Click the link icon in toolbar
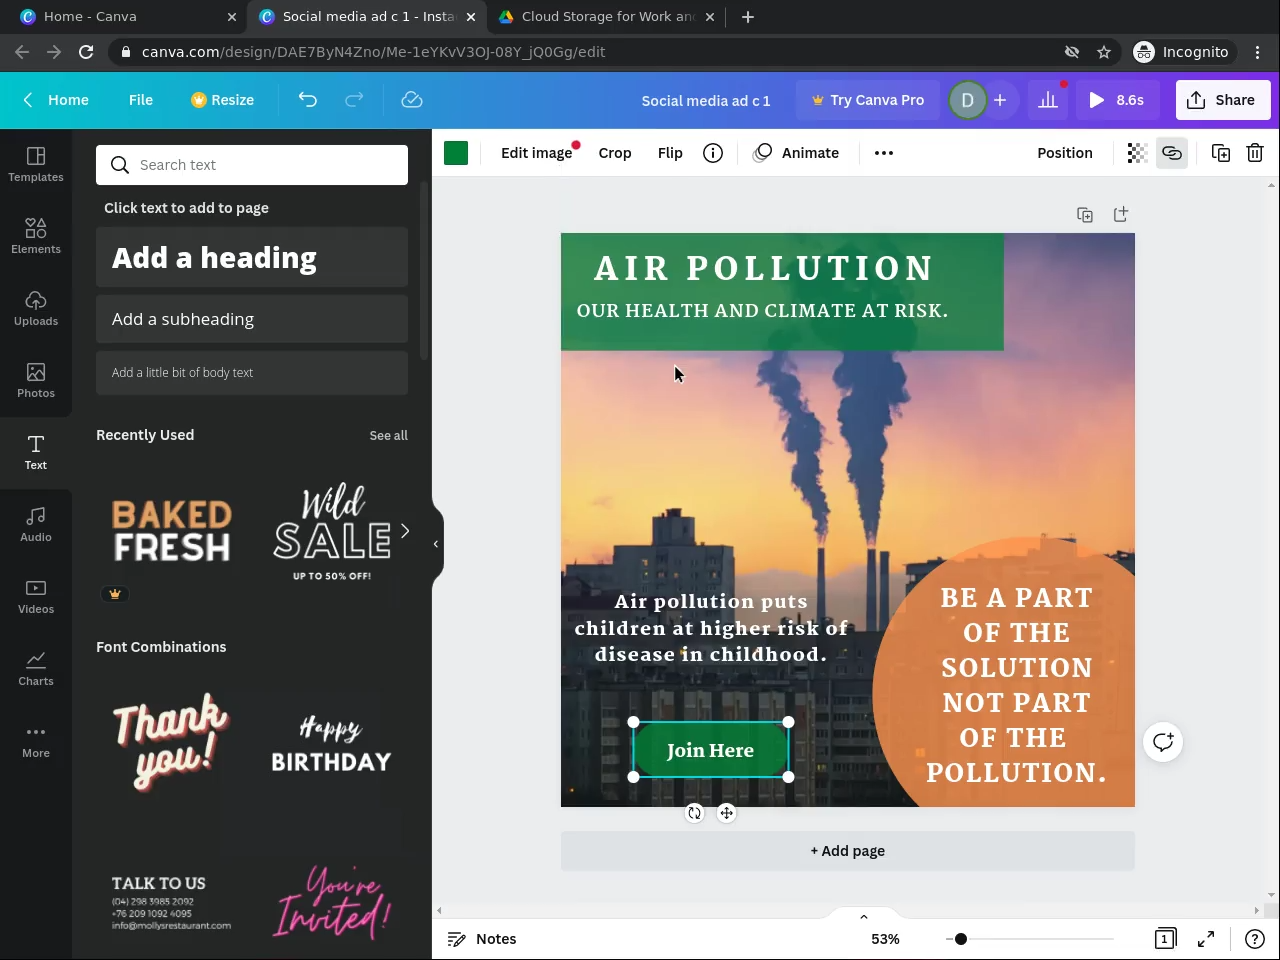 point(1172,153)
